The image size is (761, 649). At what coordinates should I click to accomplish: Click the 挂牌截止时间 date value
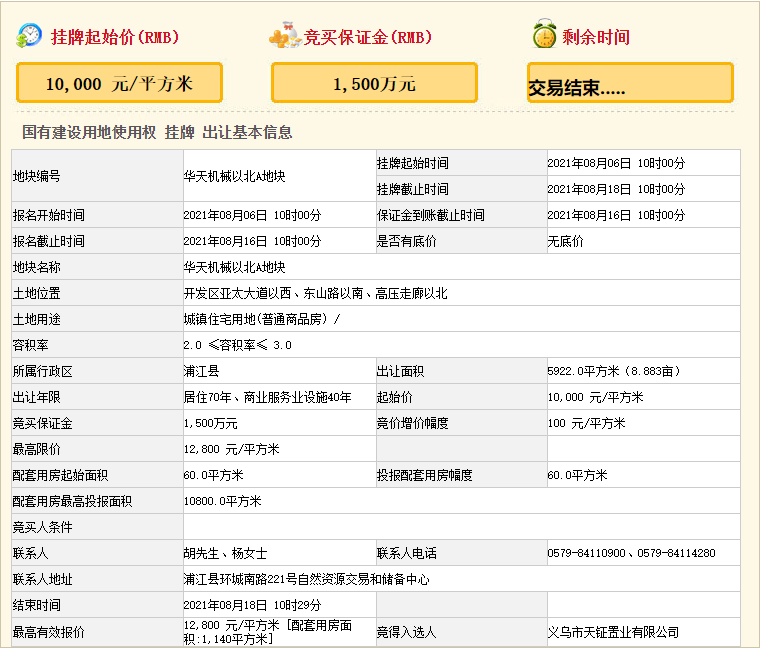pos(616,189)
